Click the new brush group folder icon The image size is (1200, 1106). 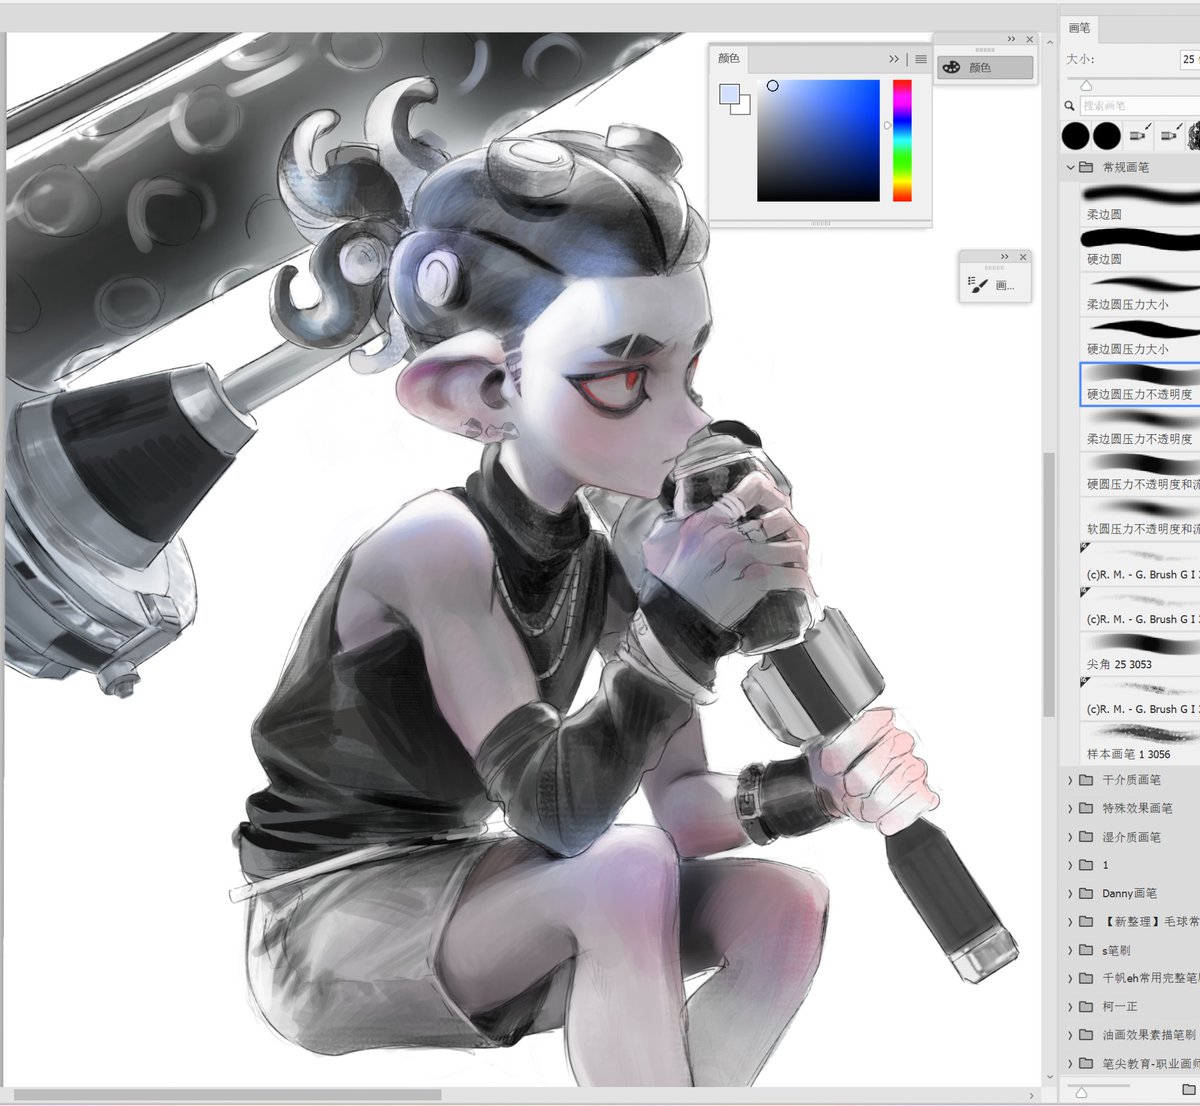[x=1189, y=1090]
